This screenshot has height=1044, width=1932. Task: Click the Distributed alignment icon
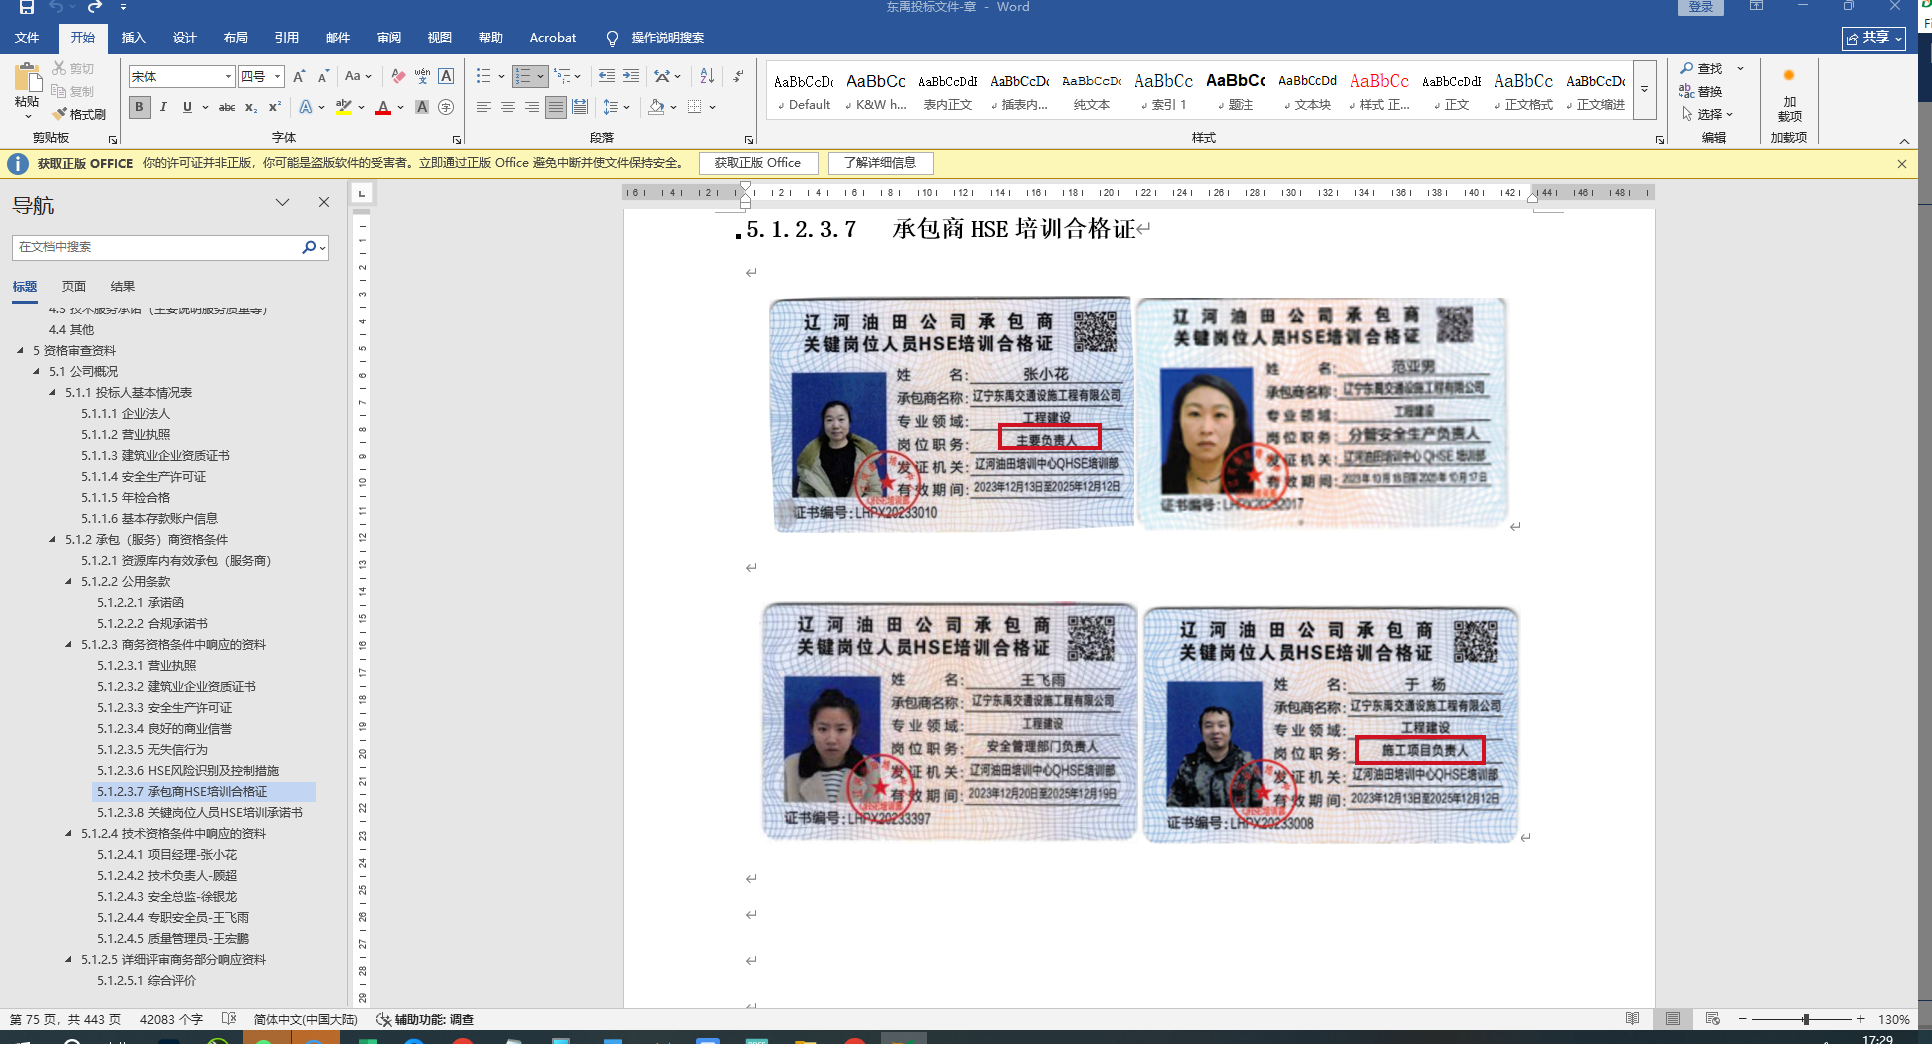click(580, 107)
